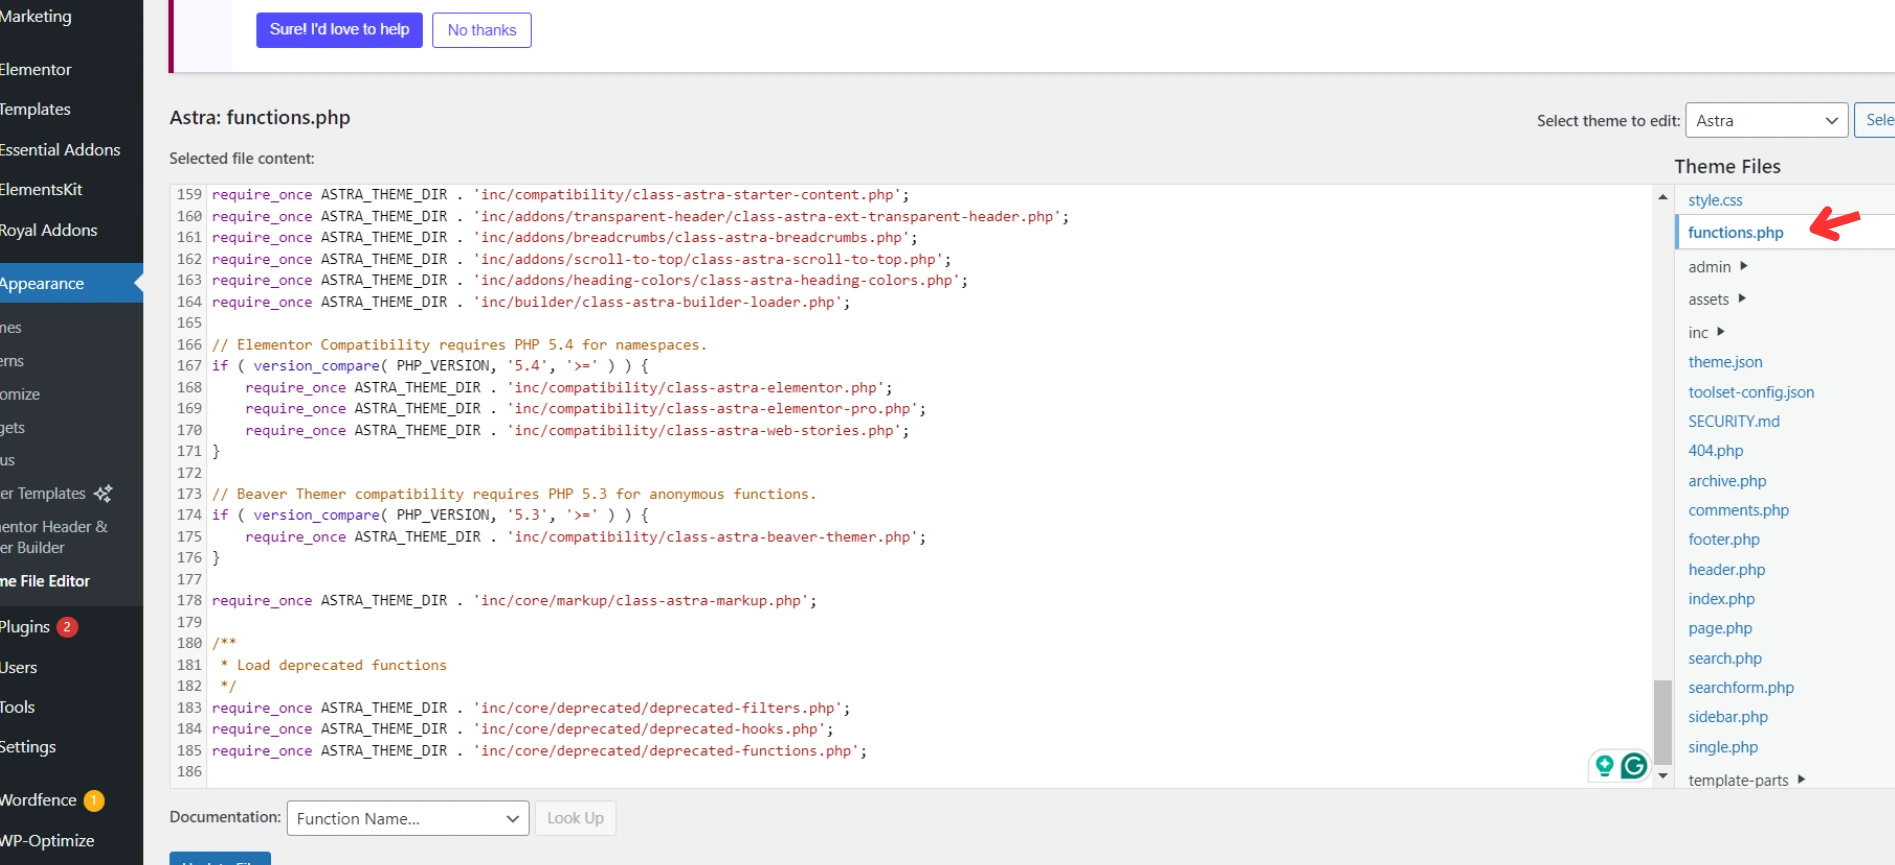Click the Look Up button
The width and height of the screenshot is (1895, 865).
click(575, 818)
